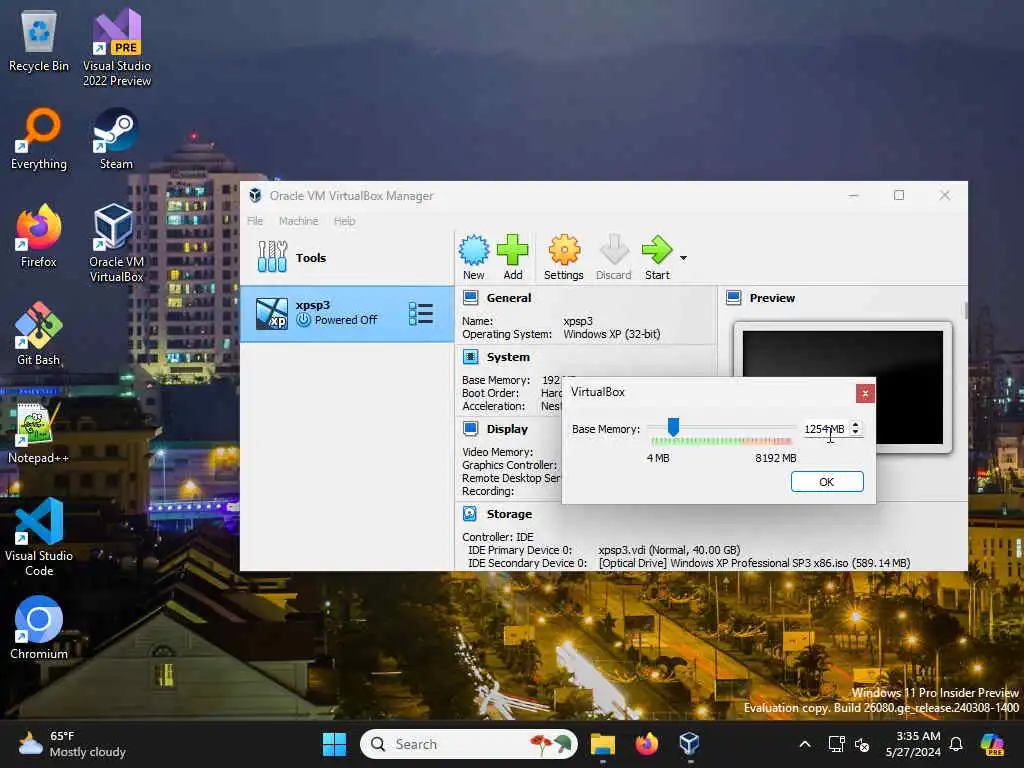1024x768 pixels.
Task: Click the Discard toolbar icon
Action: [x=614, y=257]
